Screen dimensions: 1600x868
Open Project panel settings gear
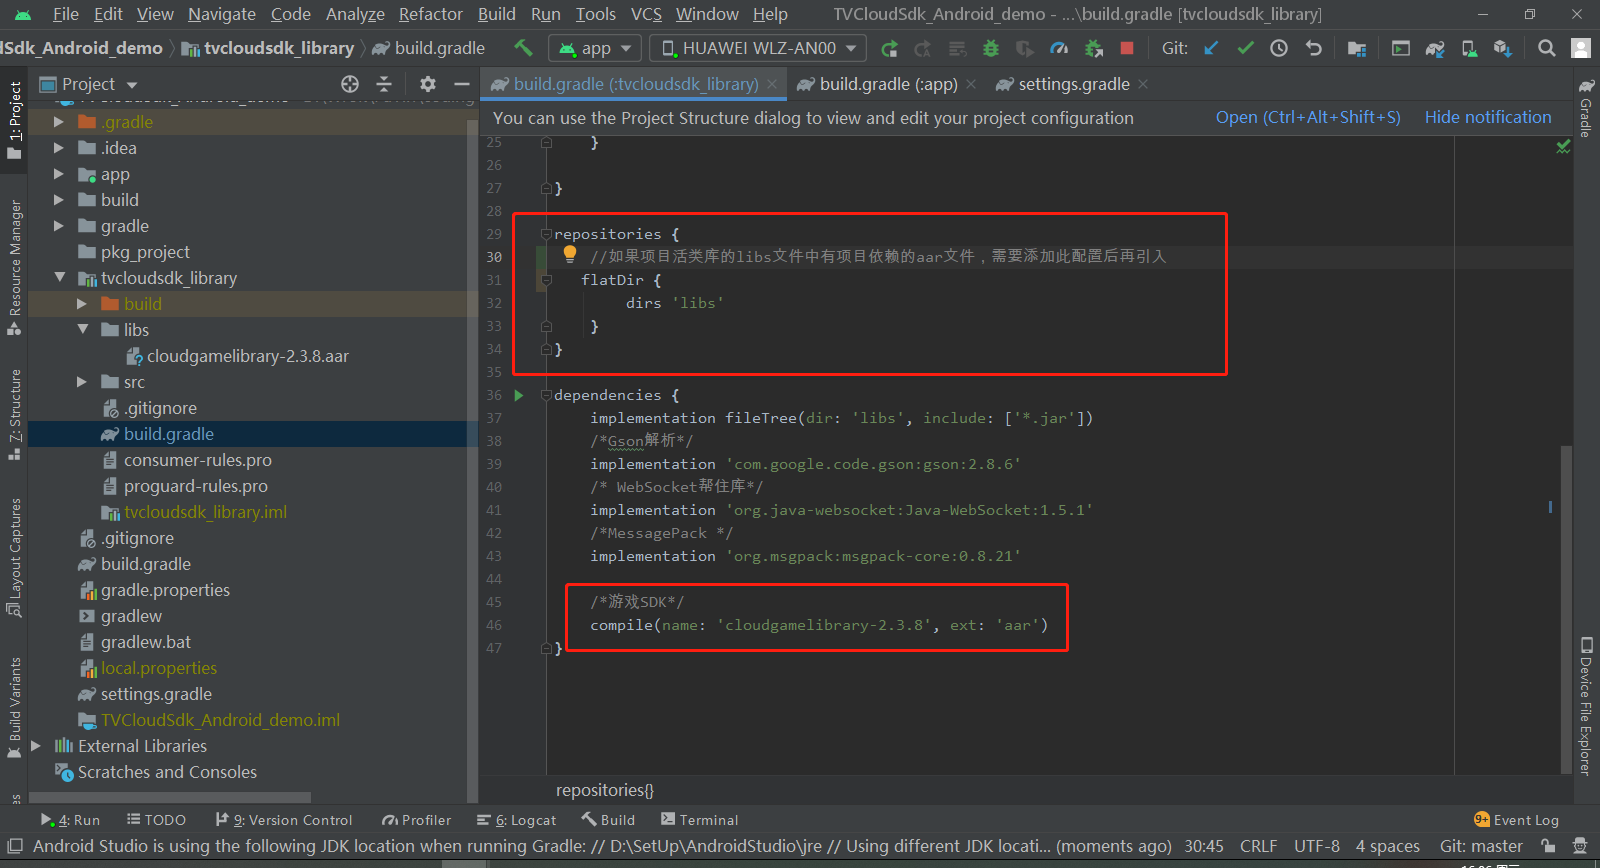tap(428, 84)
